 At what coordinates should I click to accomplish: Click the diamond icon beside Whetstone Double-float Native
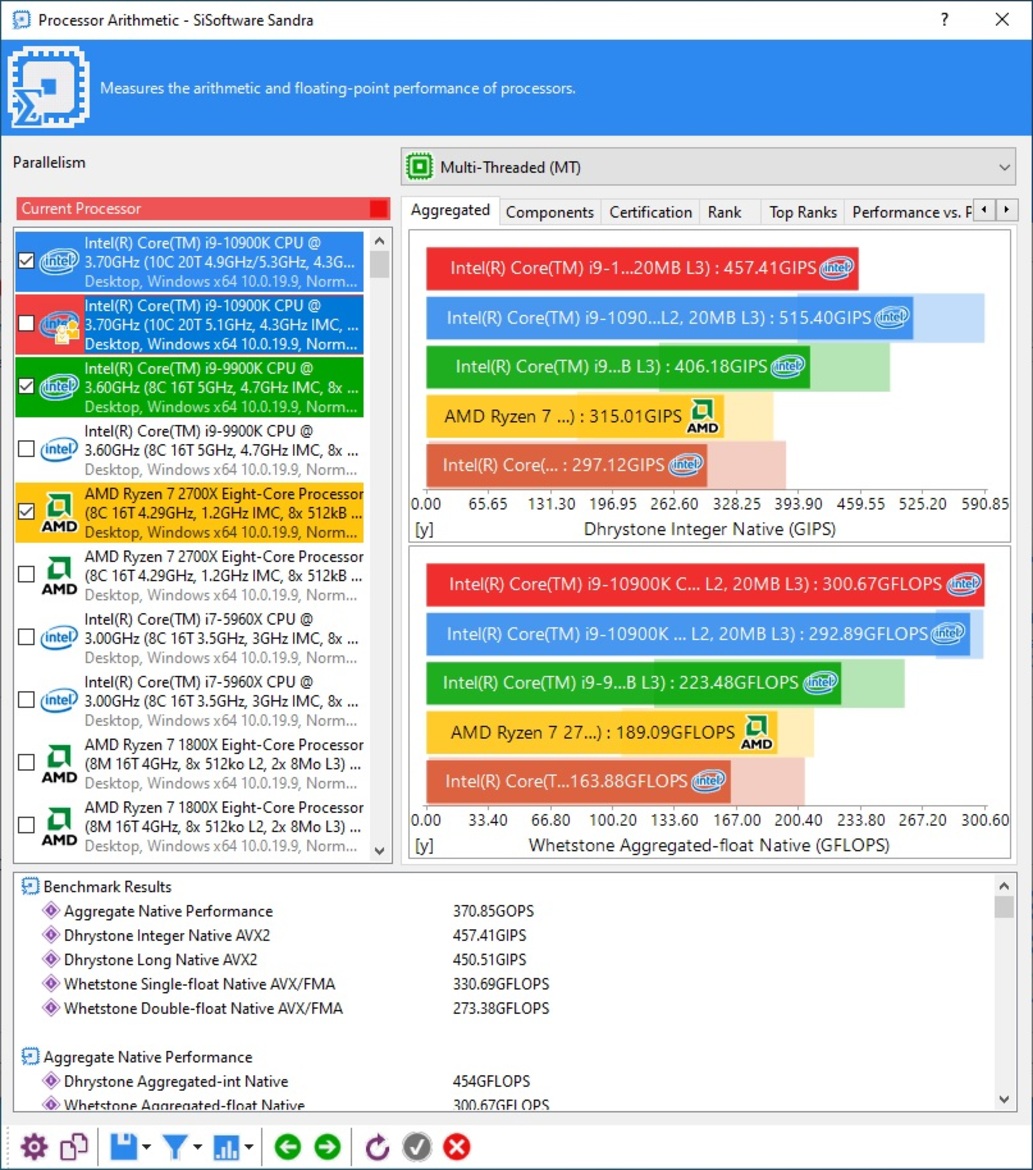coord(51,1008)
